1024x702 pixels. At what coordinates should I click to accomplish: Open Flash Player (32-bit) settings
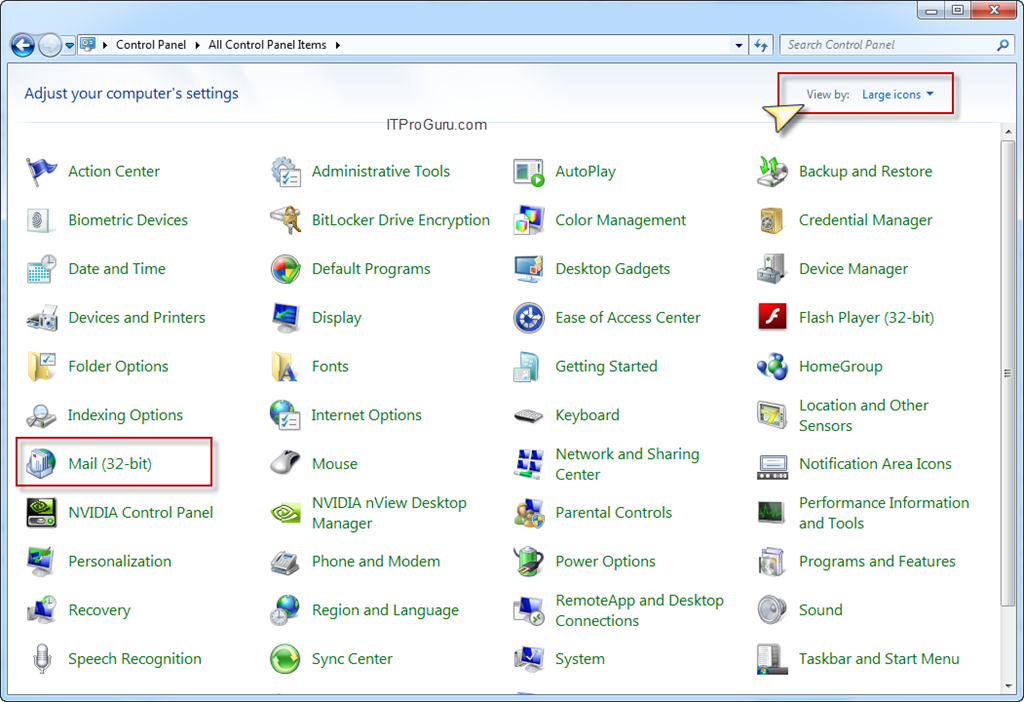[x=865, y=317]
